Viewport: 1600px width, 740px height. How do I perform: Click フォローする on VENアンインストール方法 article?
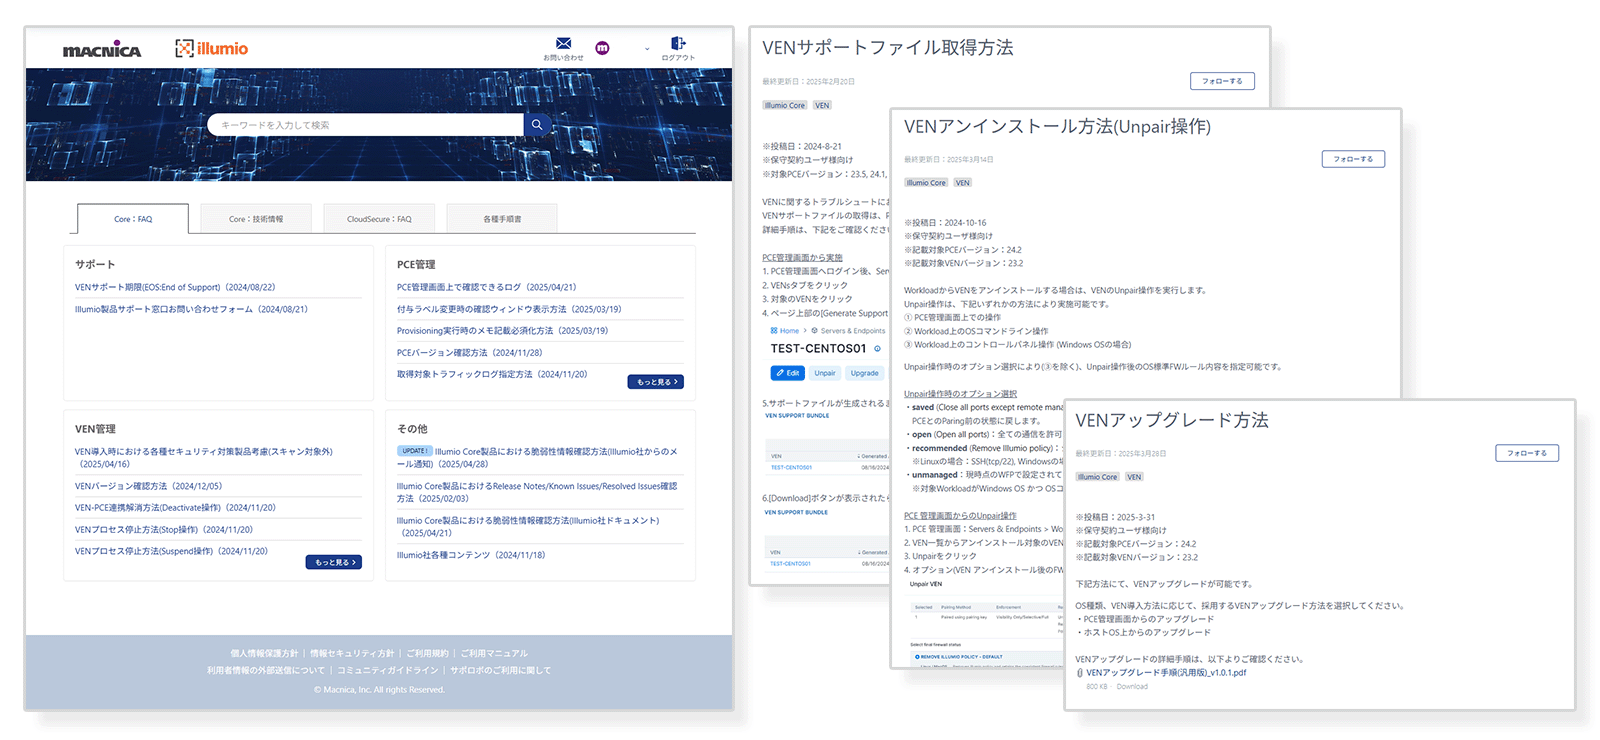point(1353,159)
